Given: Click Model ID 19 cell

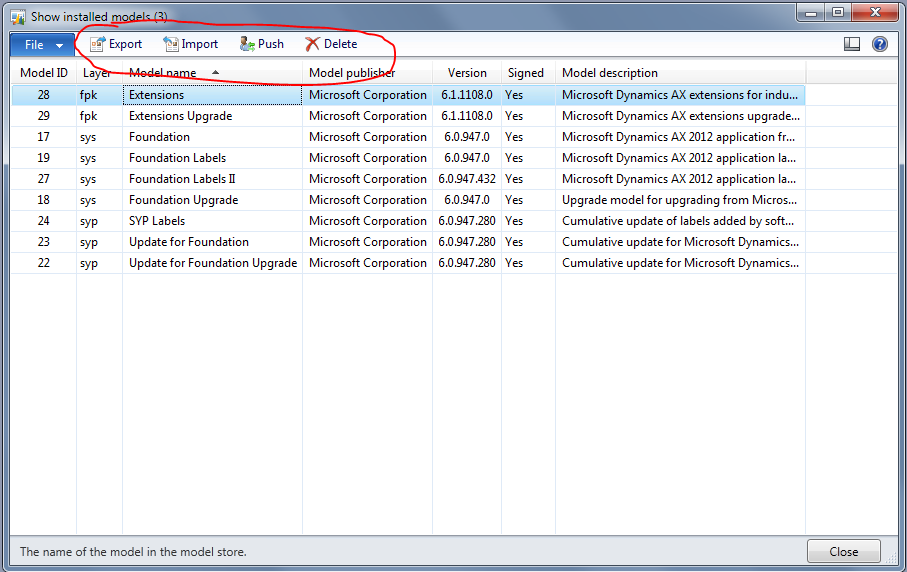Looking at the screenshot, I should tap(43, 158).
